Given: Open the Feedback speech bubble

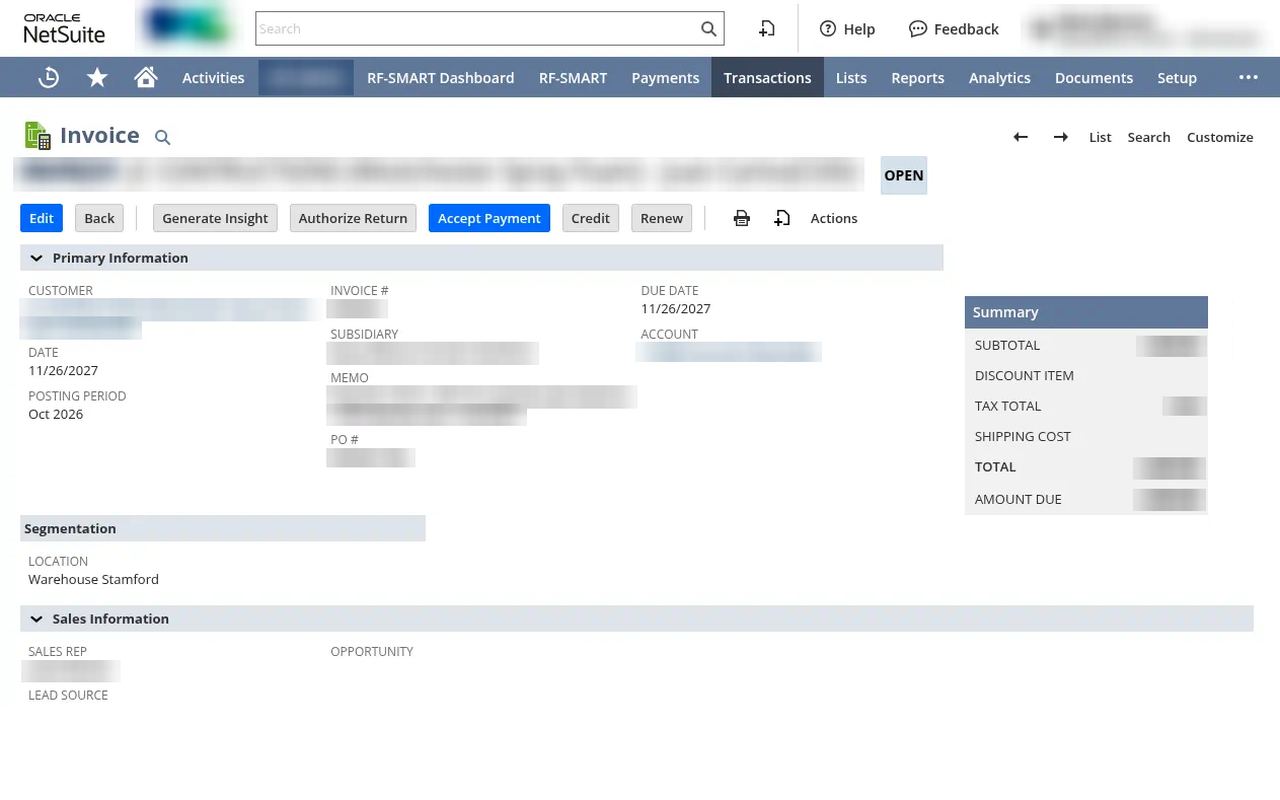Looking at the screenshot, I should (954, 29).
